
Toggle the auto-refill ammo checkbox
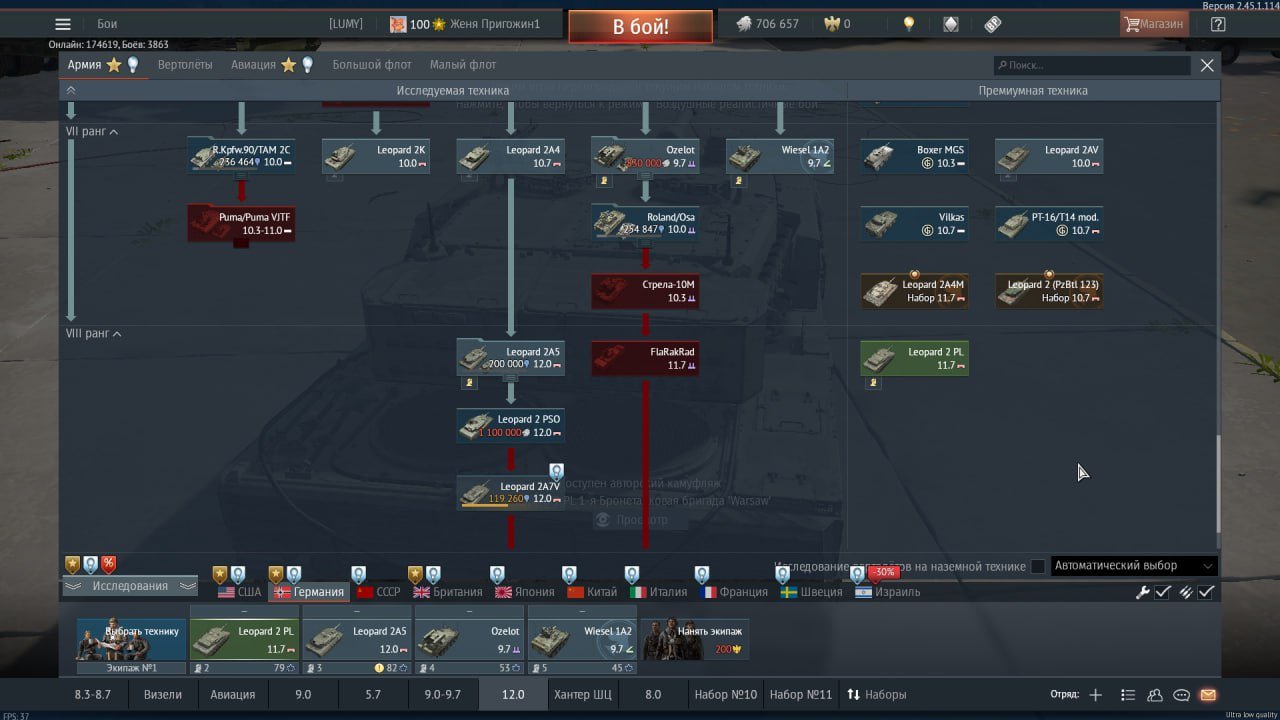(1207, 592)
